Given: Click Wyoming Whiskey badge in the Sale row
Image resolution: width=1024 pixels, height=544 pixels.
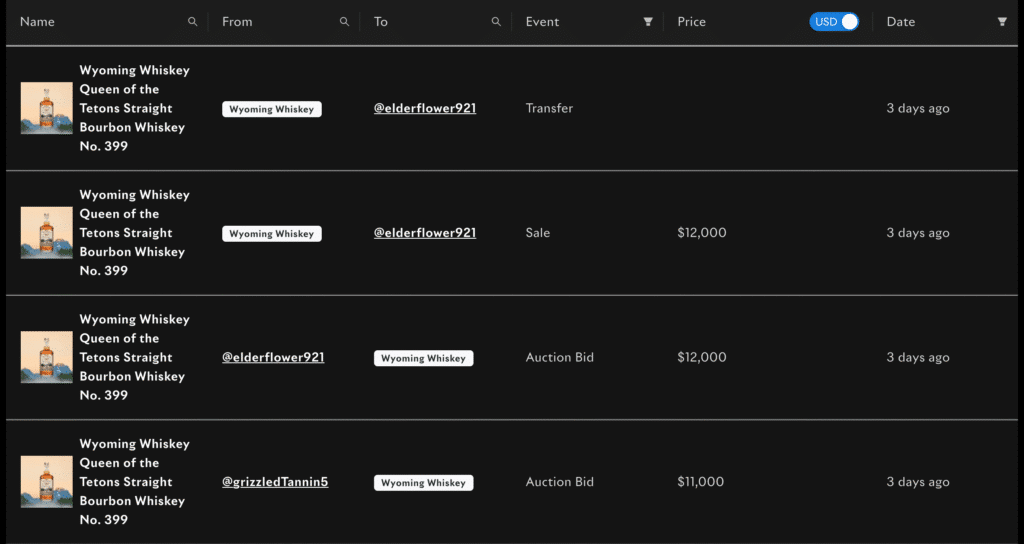Looking at the screenshot, I should point(272,234).
